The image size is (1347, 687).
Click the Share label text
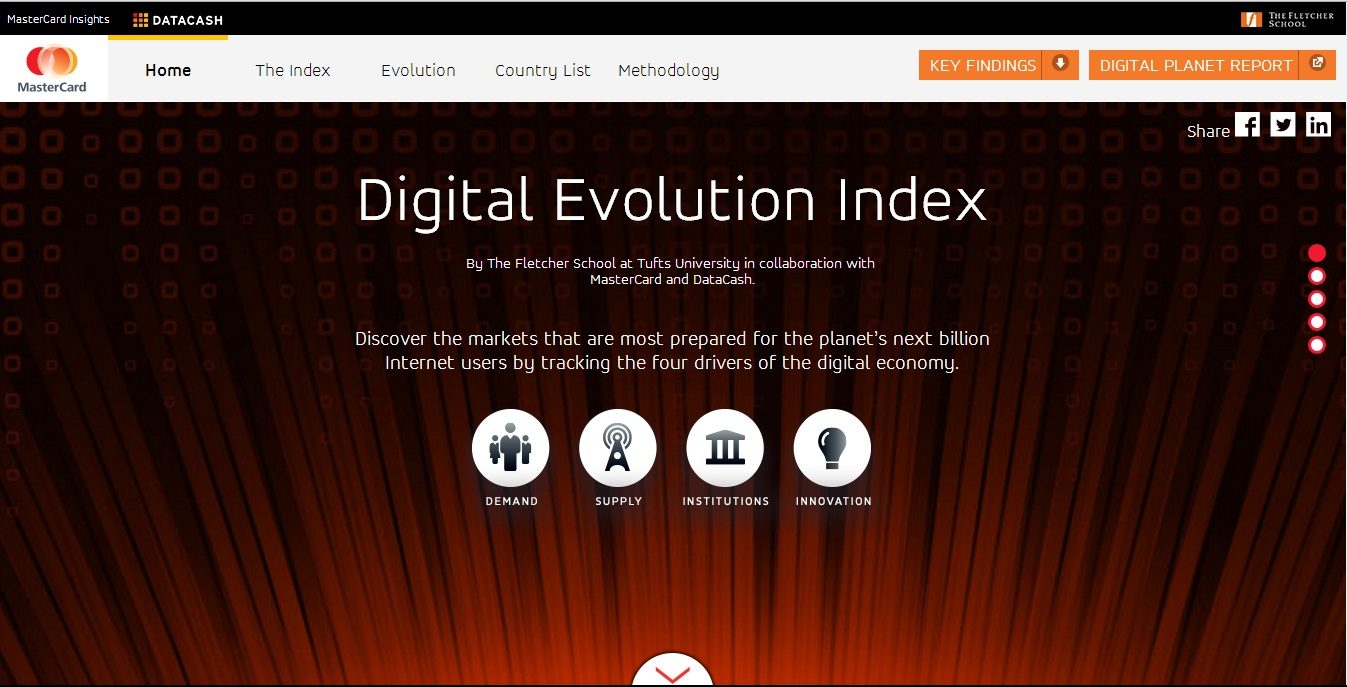click(x=1208, y=131)
